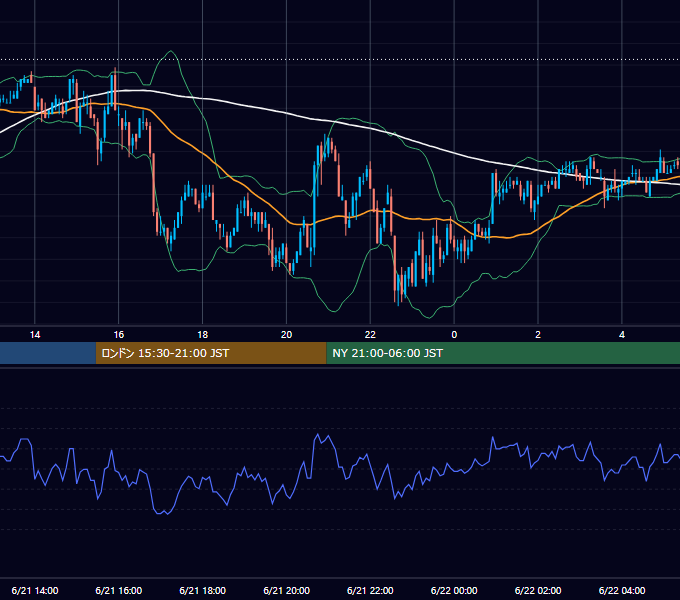Image resolution: width=680 pixels, height=600 pixels.
Task: Select the NY 21:00-06:00 JST session bar
Action: (503, 353)
